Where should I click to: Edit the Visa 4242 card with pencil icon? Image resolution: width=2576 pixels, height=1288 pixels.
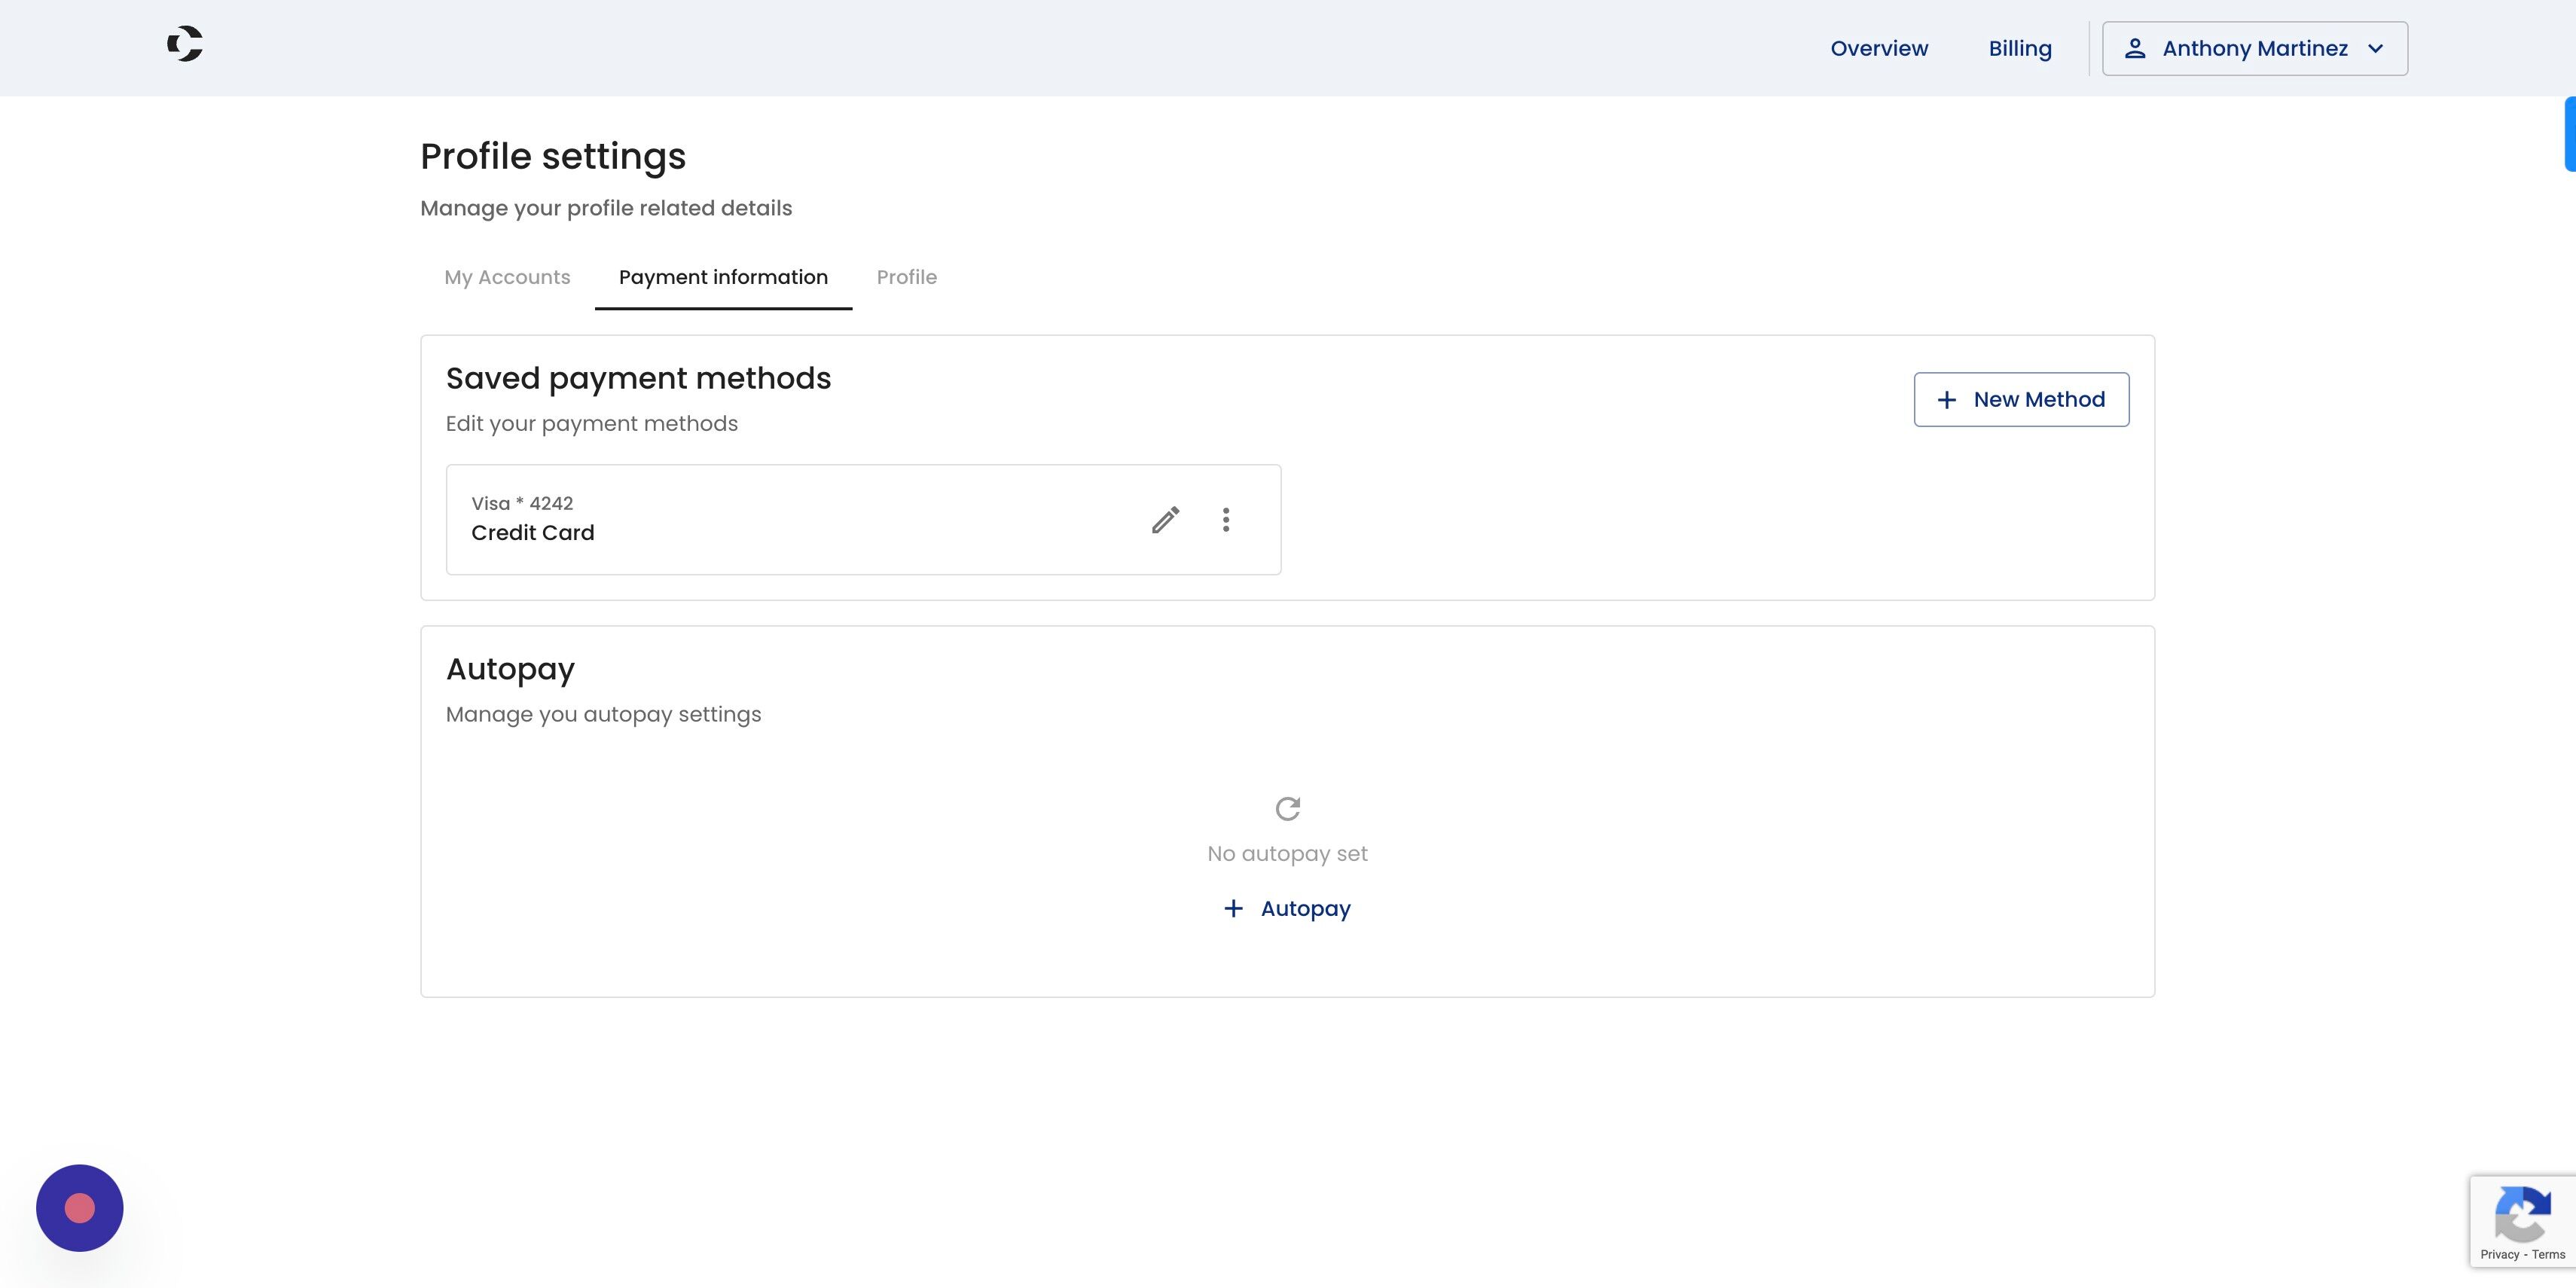pos(1165,520)
